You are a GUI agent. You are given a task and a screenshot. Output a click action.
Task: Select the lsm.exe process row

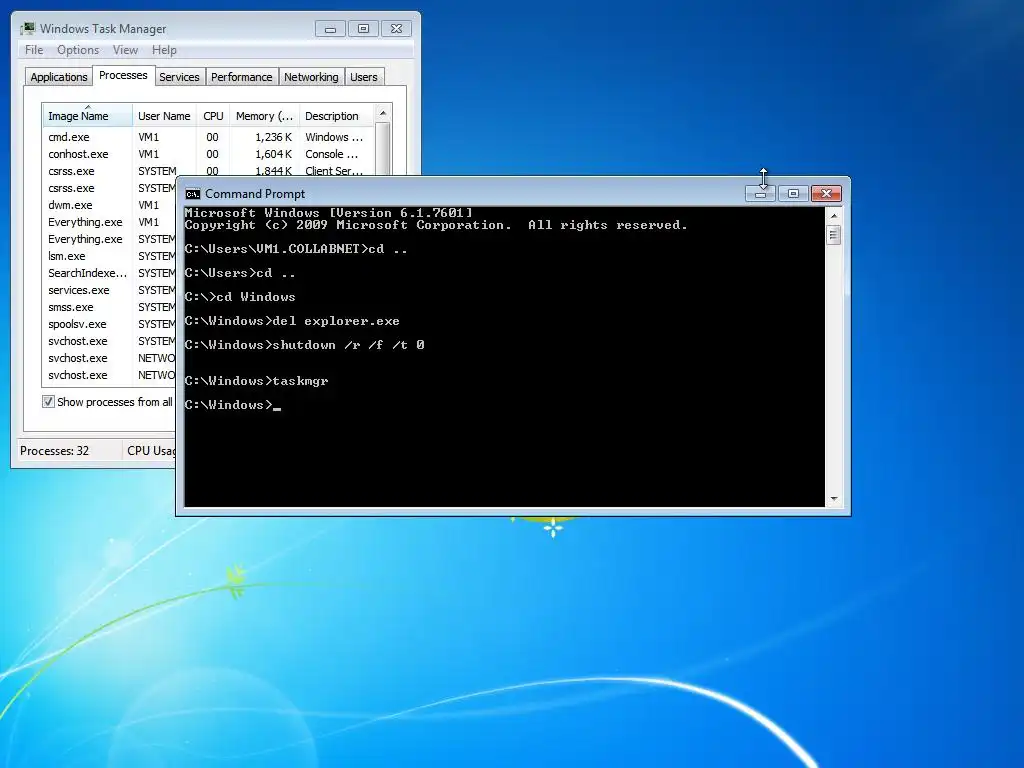(x=110, y=256)
